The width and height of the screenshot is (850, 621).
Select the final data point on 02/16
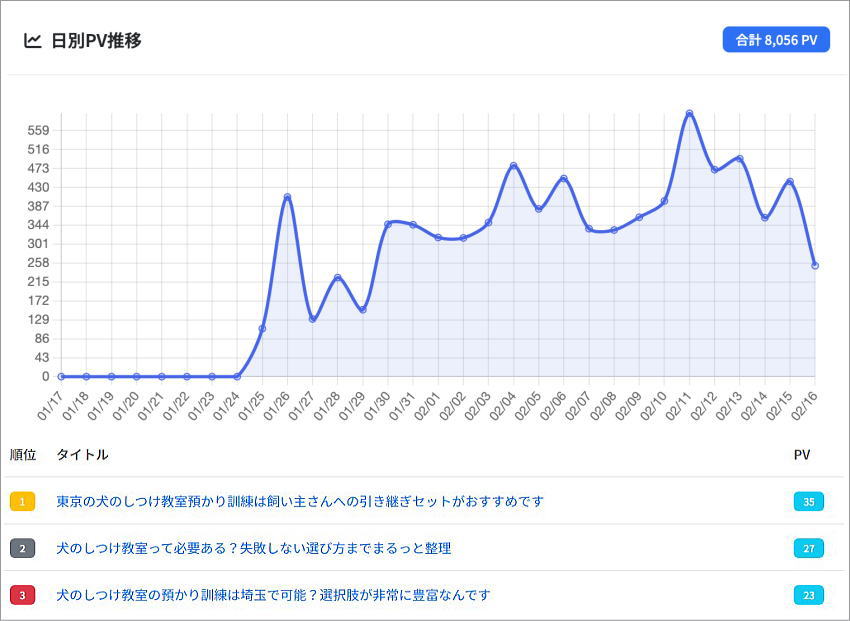(815, 265)
